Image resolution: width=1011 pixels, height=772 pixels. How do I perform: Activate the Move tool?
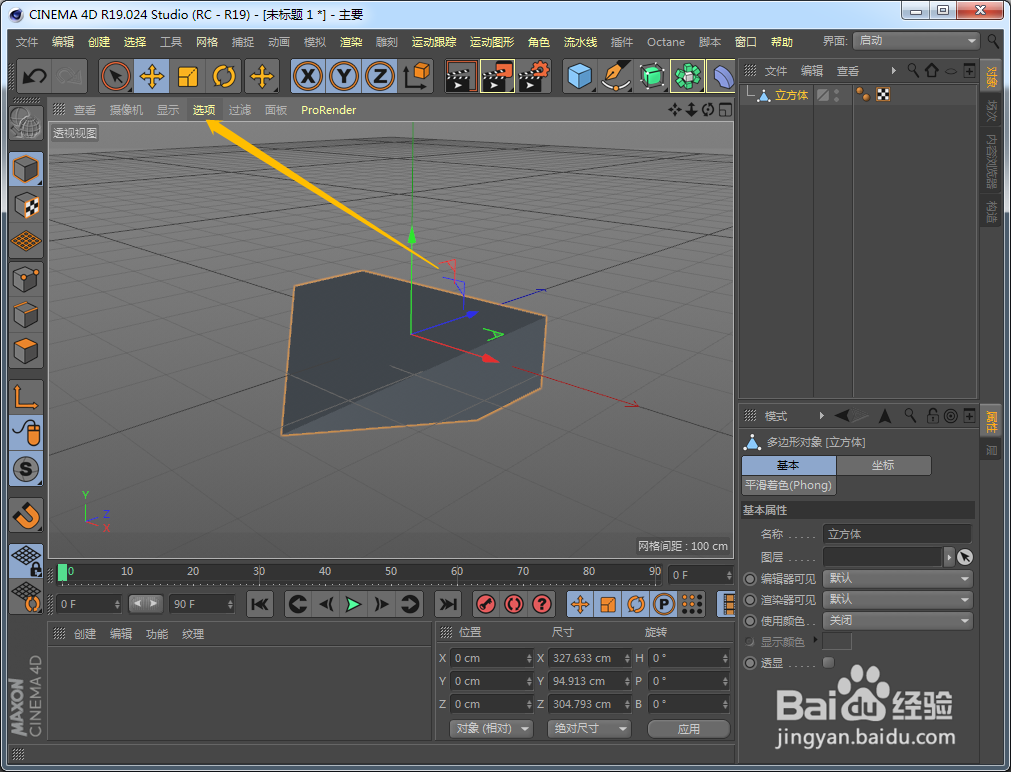click(x=152, y=77)
